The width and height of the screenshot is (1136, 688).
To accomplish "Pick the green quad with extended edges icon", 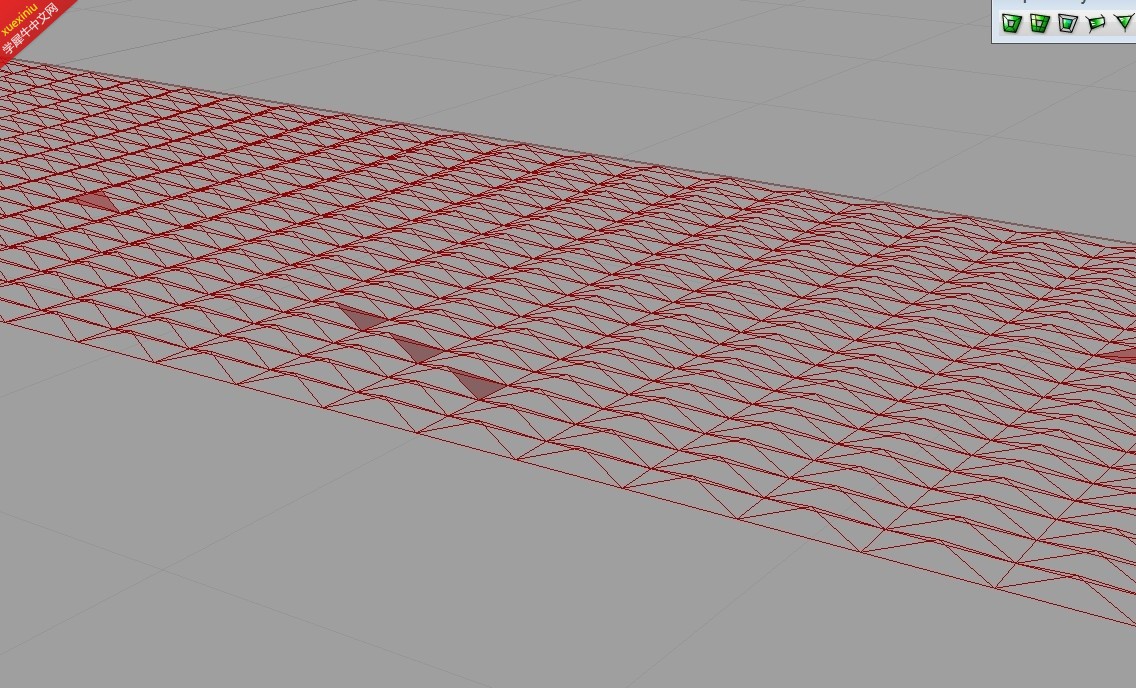I will pyautogui.click(x=1097, y=23).
